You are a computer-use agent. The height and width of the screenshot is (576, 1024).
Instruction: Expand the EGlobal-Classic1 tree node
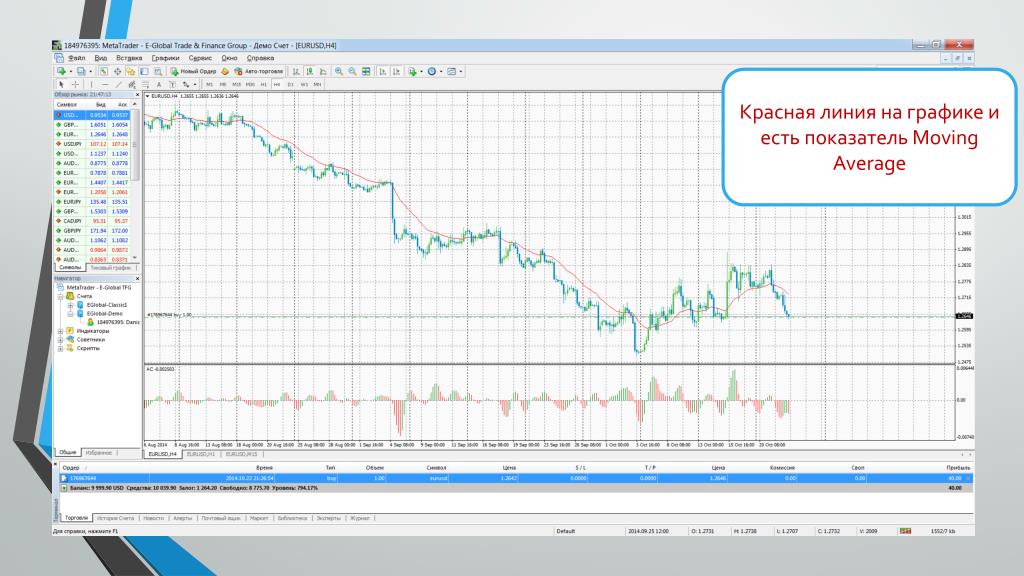[x=71, y=305]
